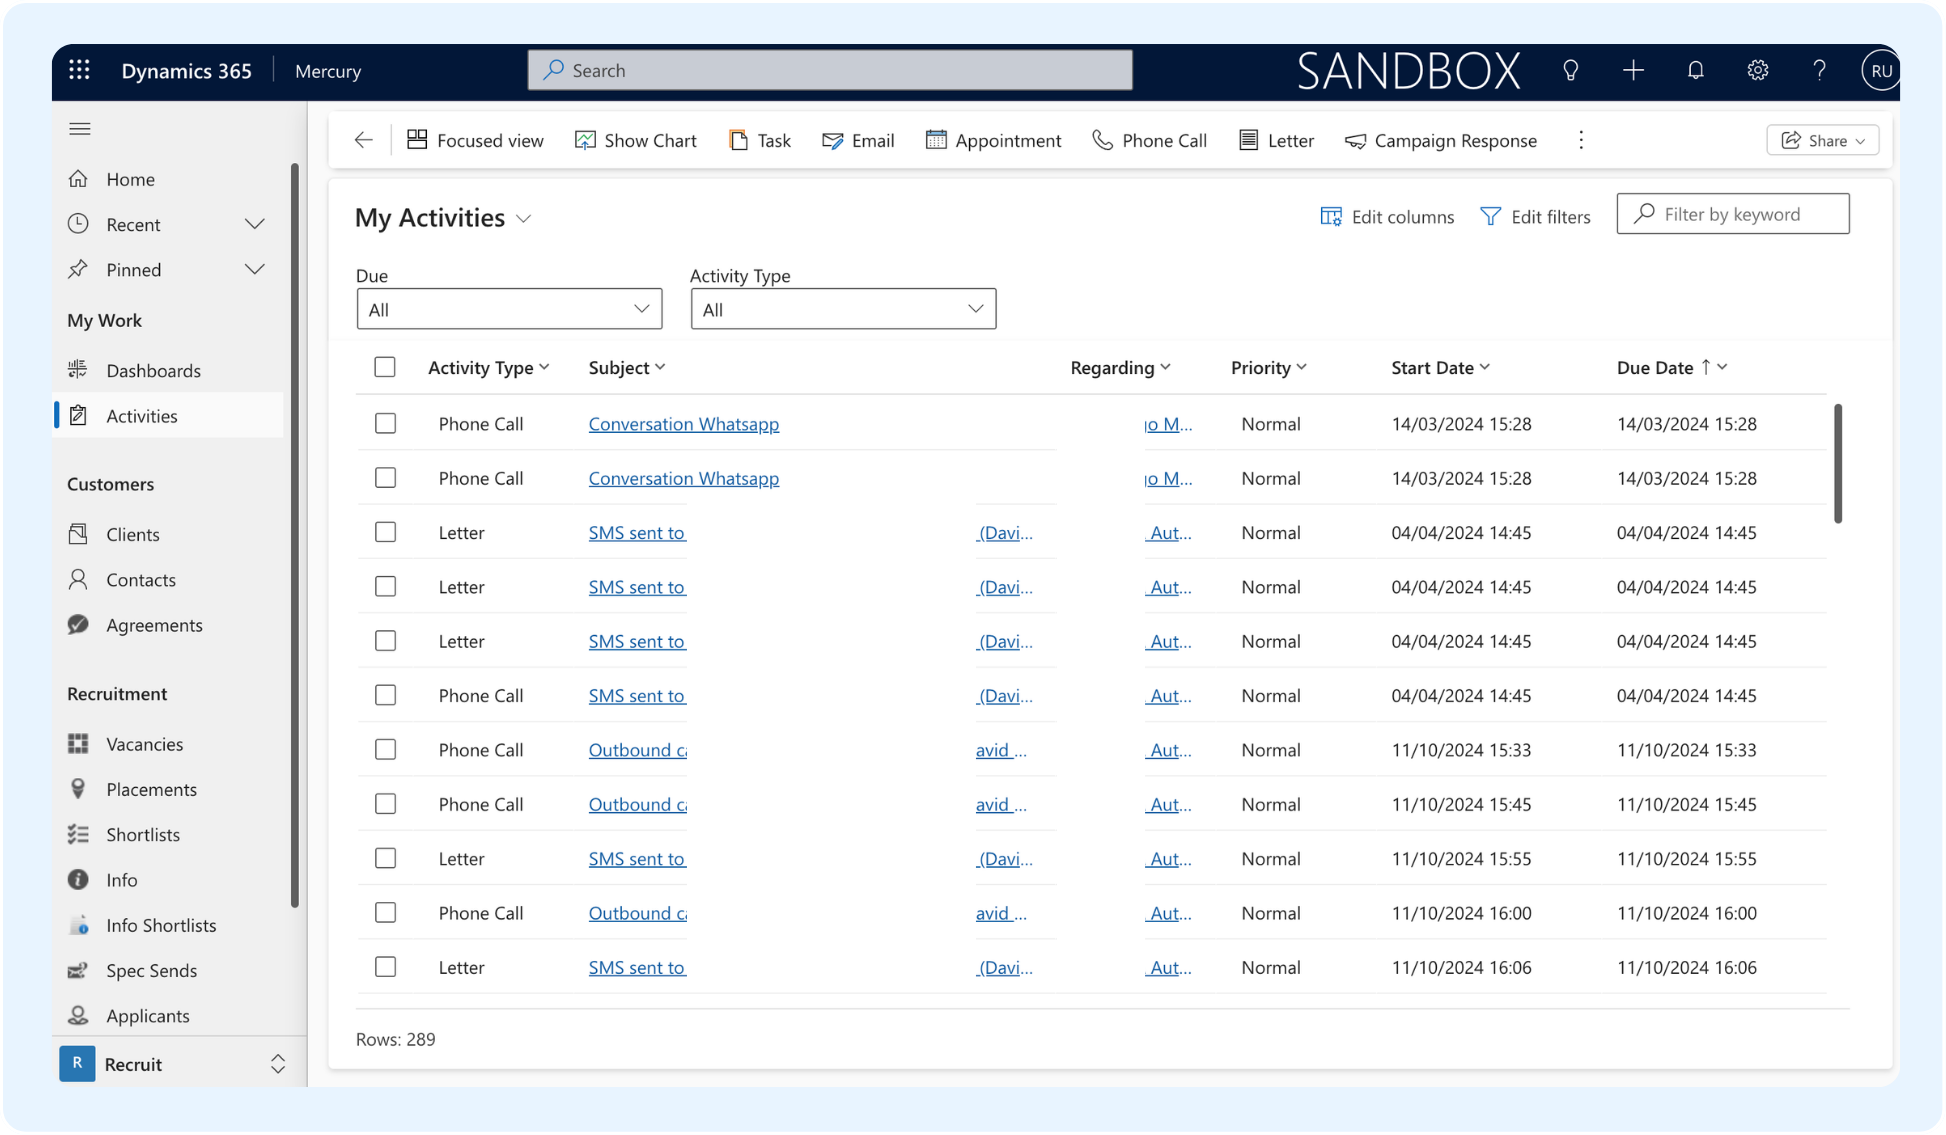Create a new Email activity
The width and height of the screenshot is (1946, 1135).
[x=858, y=140]
